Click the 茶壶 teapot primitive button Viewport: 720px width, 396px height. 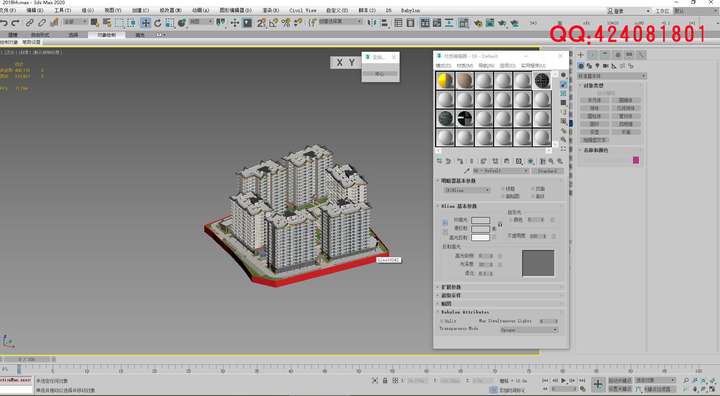click(x=594, y=132)
